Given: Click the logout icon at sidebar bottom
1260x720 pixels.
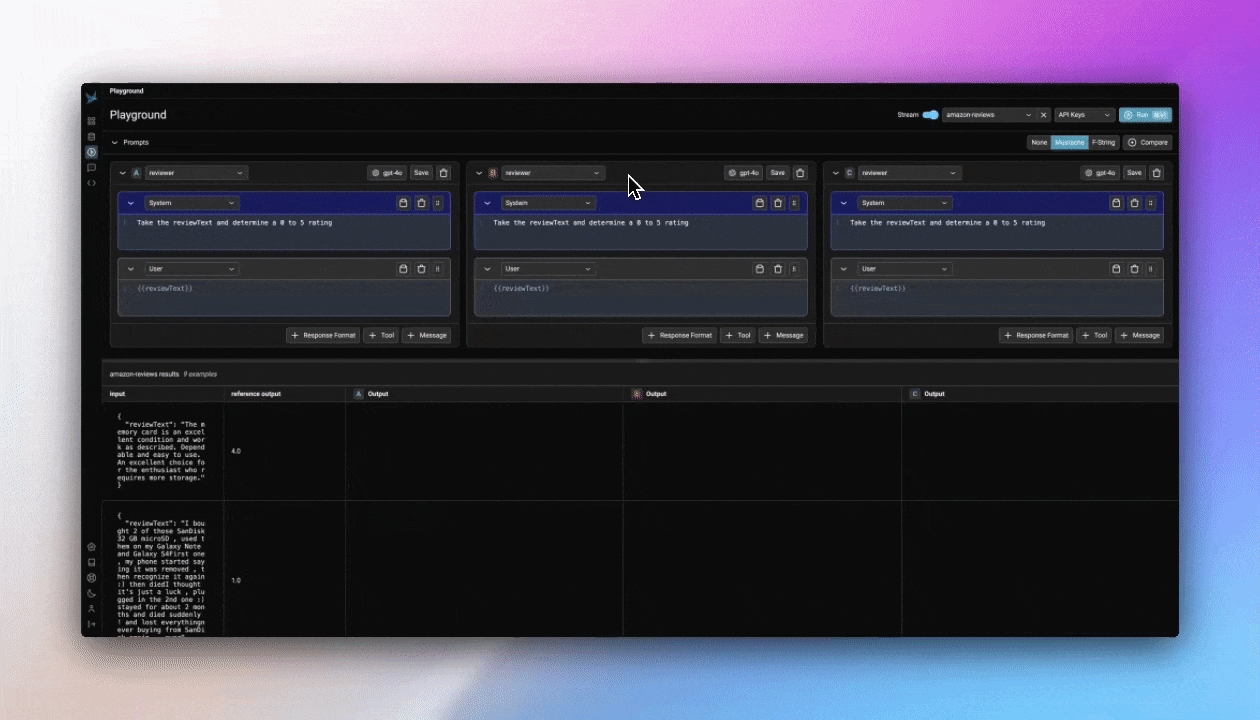Looking at the screenshot, I should click(x=91, y=624).
